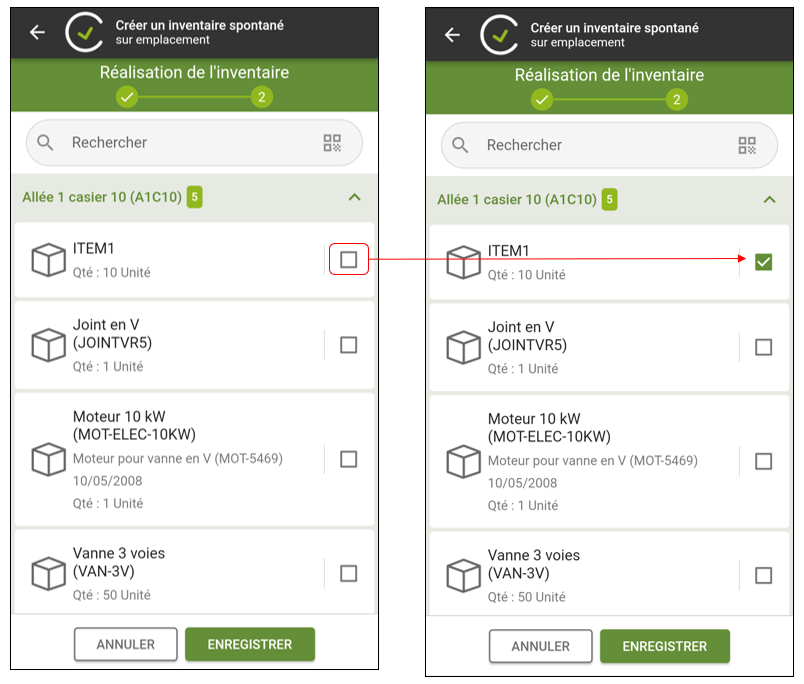Collapse Allée 1 casier 10 chevron, left screen
The width and height of the screenshot is (804, 684).
[354, 197]
